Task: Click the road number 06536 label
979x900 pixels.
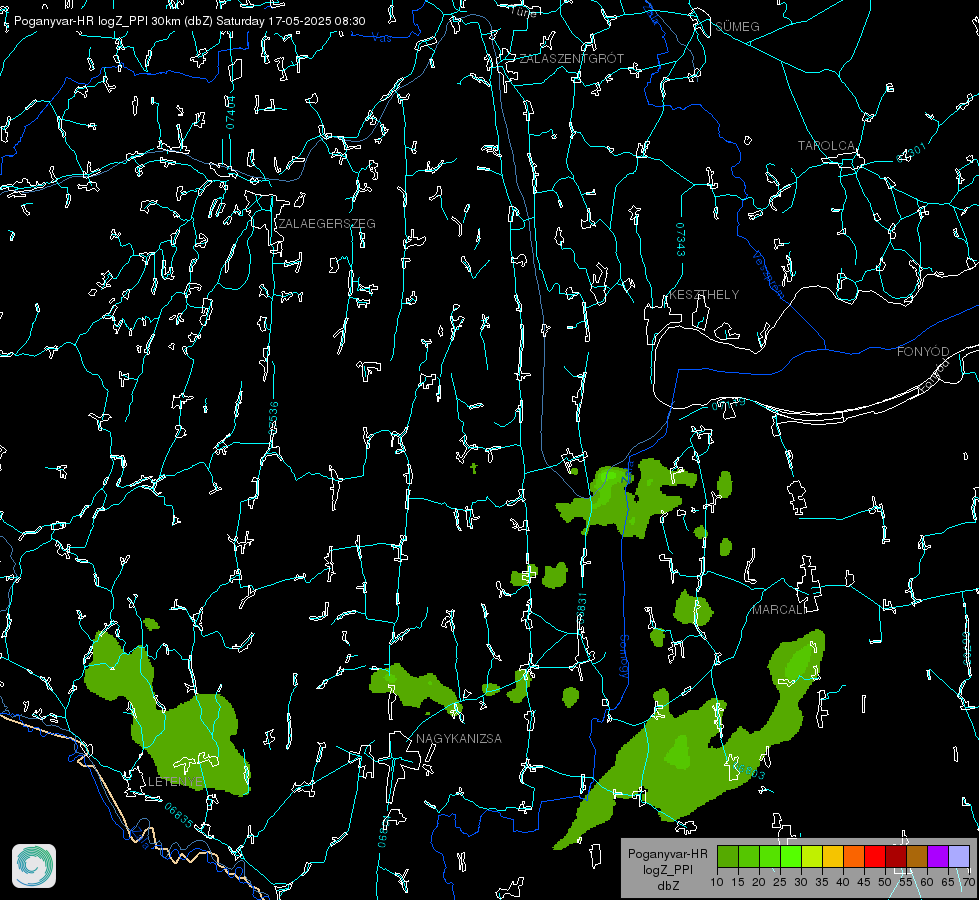Action: coord(273,418)
